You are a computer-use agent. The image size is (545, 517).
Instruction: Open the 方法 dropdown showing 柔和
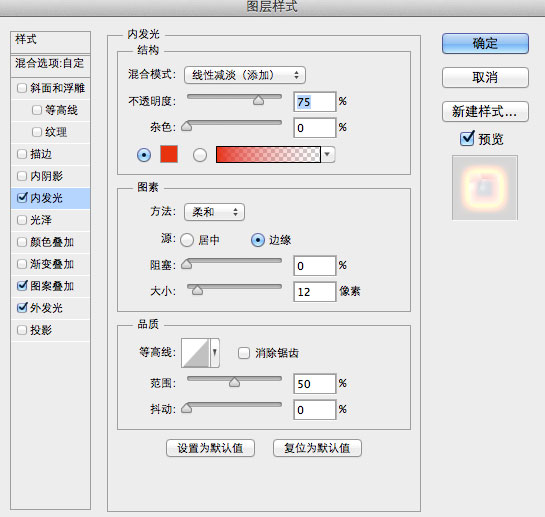click(214, 212)
